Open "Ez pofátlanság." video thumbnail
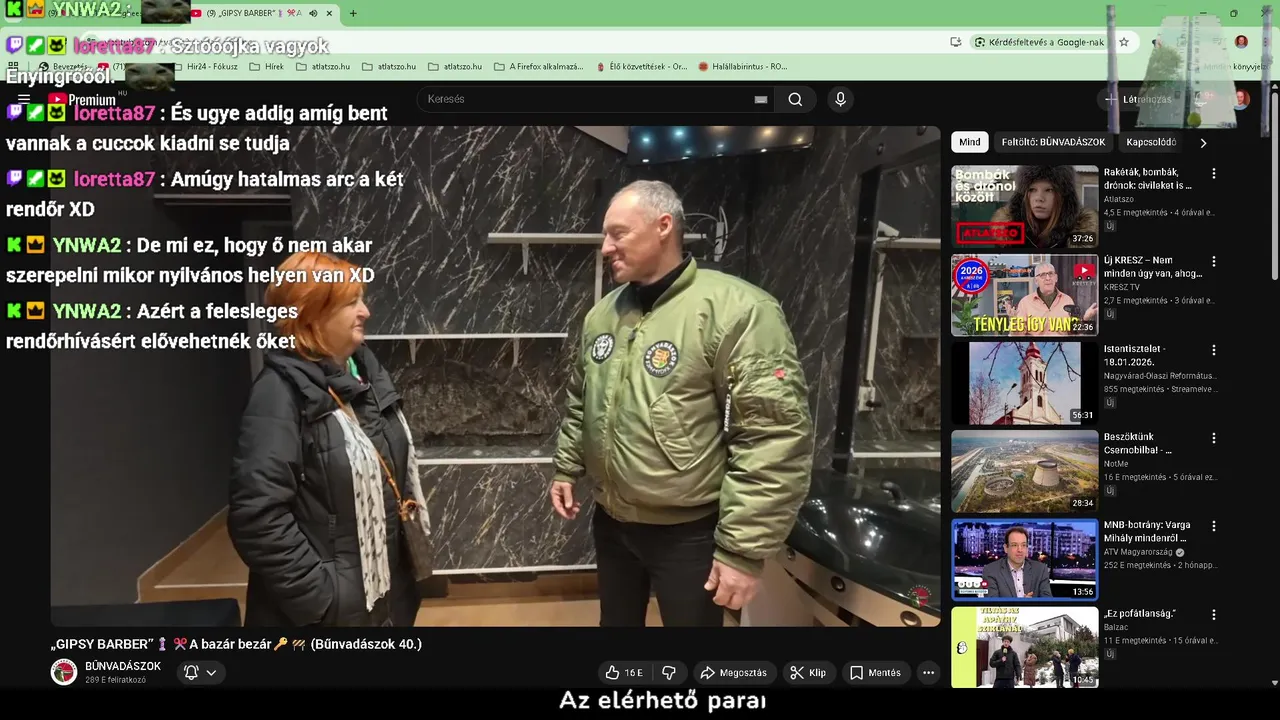Image resolution: width=1280 pixels, height=720 pixels. pos(1024,647)
